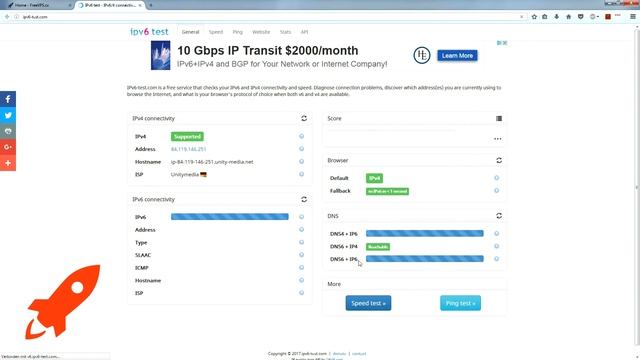Viewport: 640px width, 360px height.
Task: Click the Supported badge for IPv4
Action: [187, 136]
